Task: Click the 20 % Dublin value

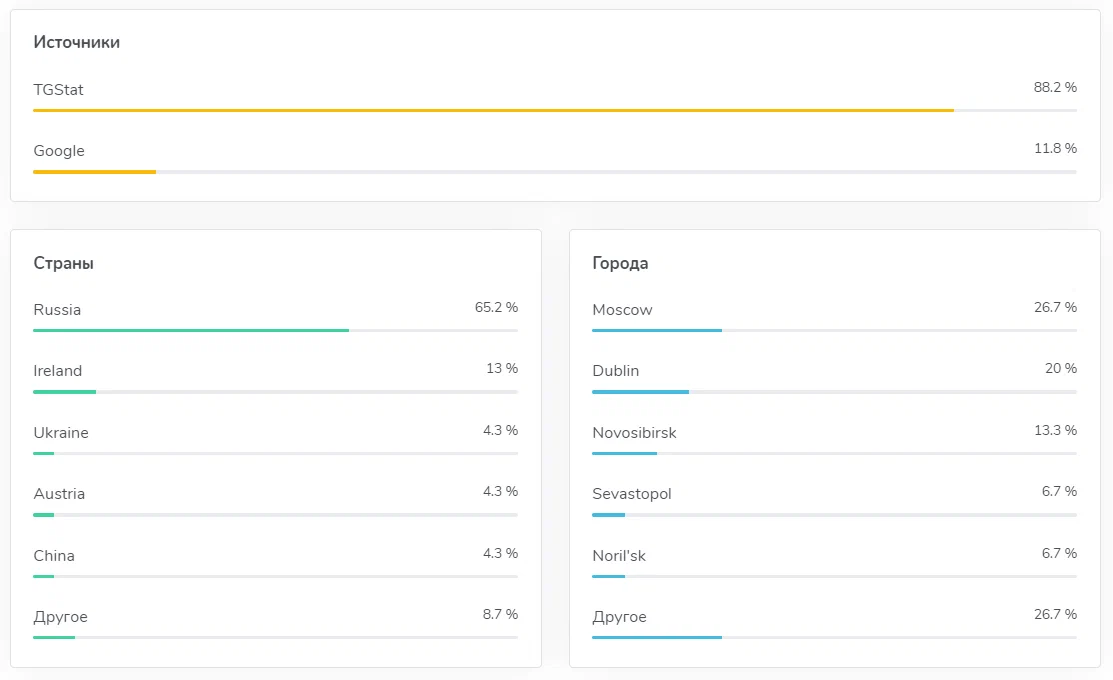Action: pyautogui.click(x=1060, y=368)
